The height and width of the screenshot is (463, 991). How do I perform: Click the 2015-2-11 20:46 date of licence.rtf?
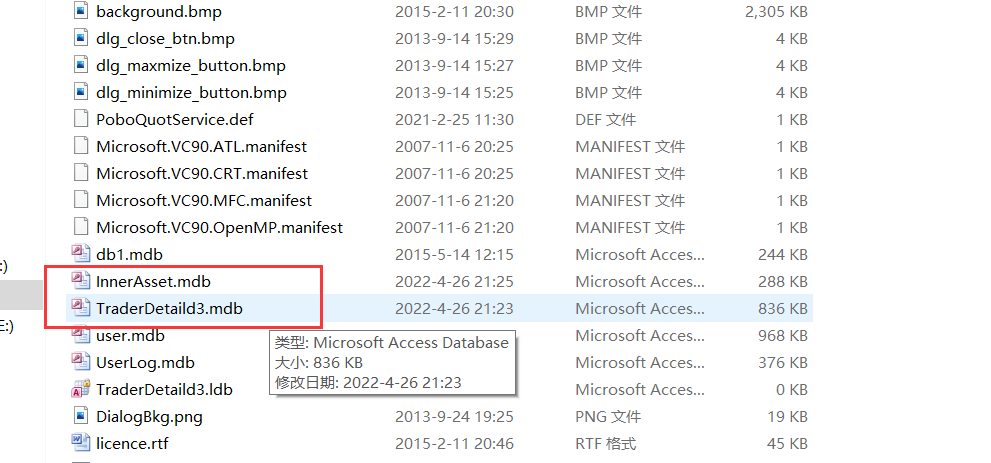coord(454,443)
